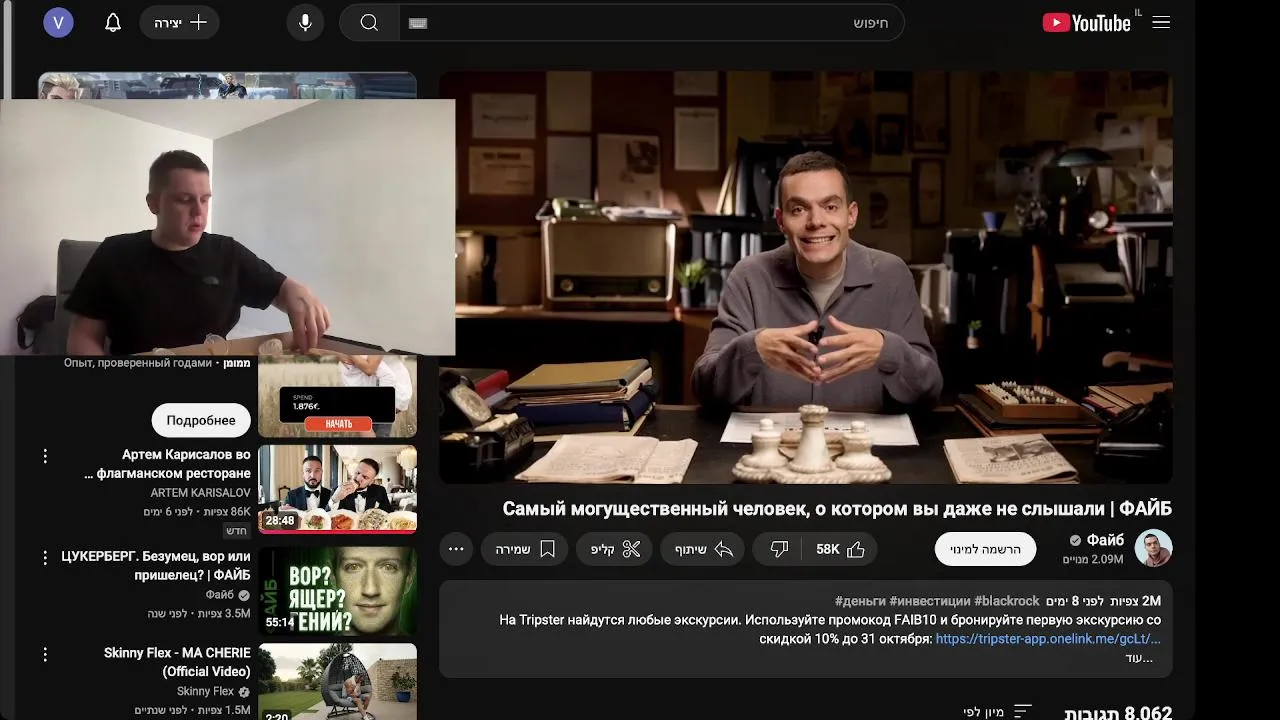
Task: Click the #деньги hashtag
Action: click(x=861, y=601)
